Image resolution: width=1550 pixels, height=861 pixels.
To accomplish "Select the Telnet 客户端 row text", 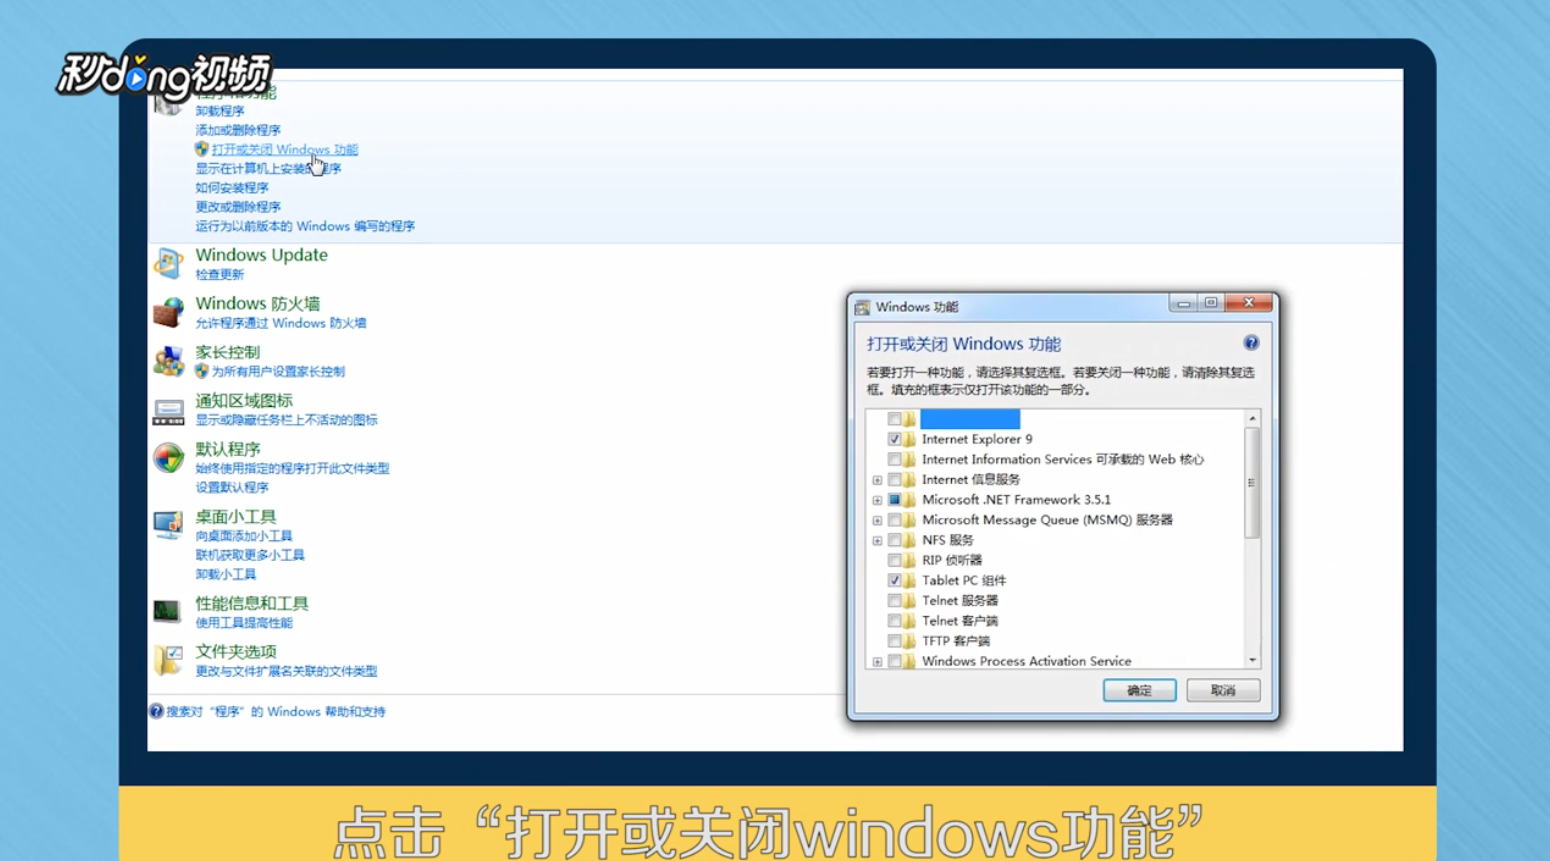I will [960, 621].
